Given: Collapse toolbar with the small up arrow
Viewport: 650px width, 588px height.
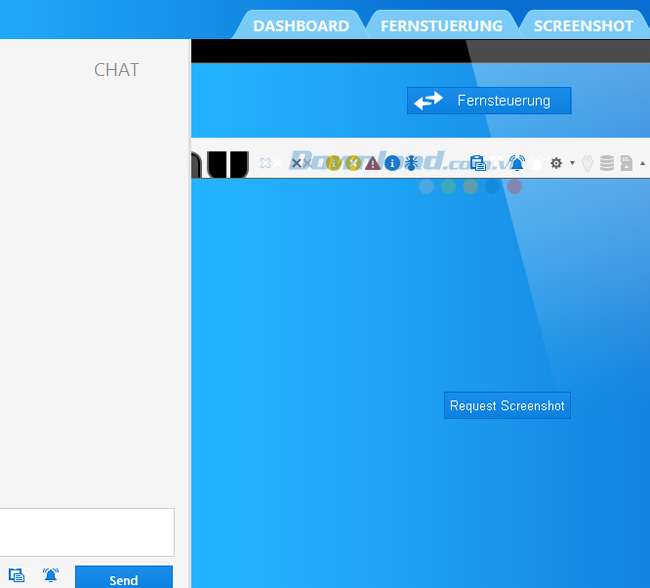Looking at the screenshot, I should [643, 163].
